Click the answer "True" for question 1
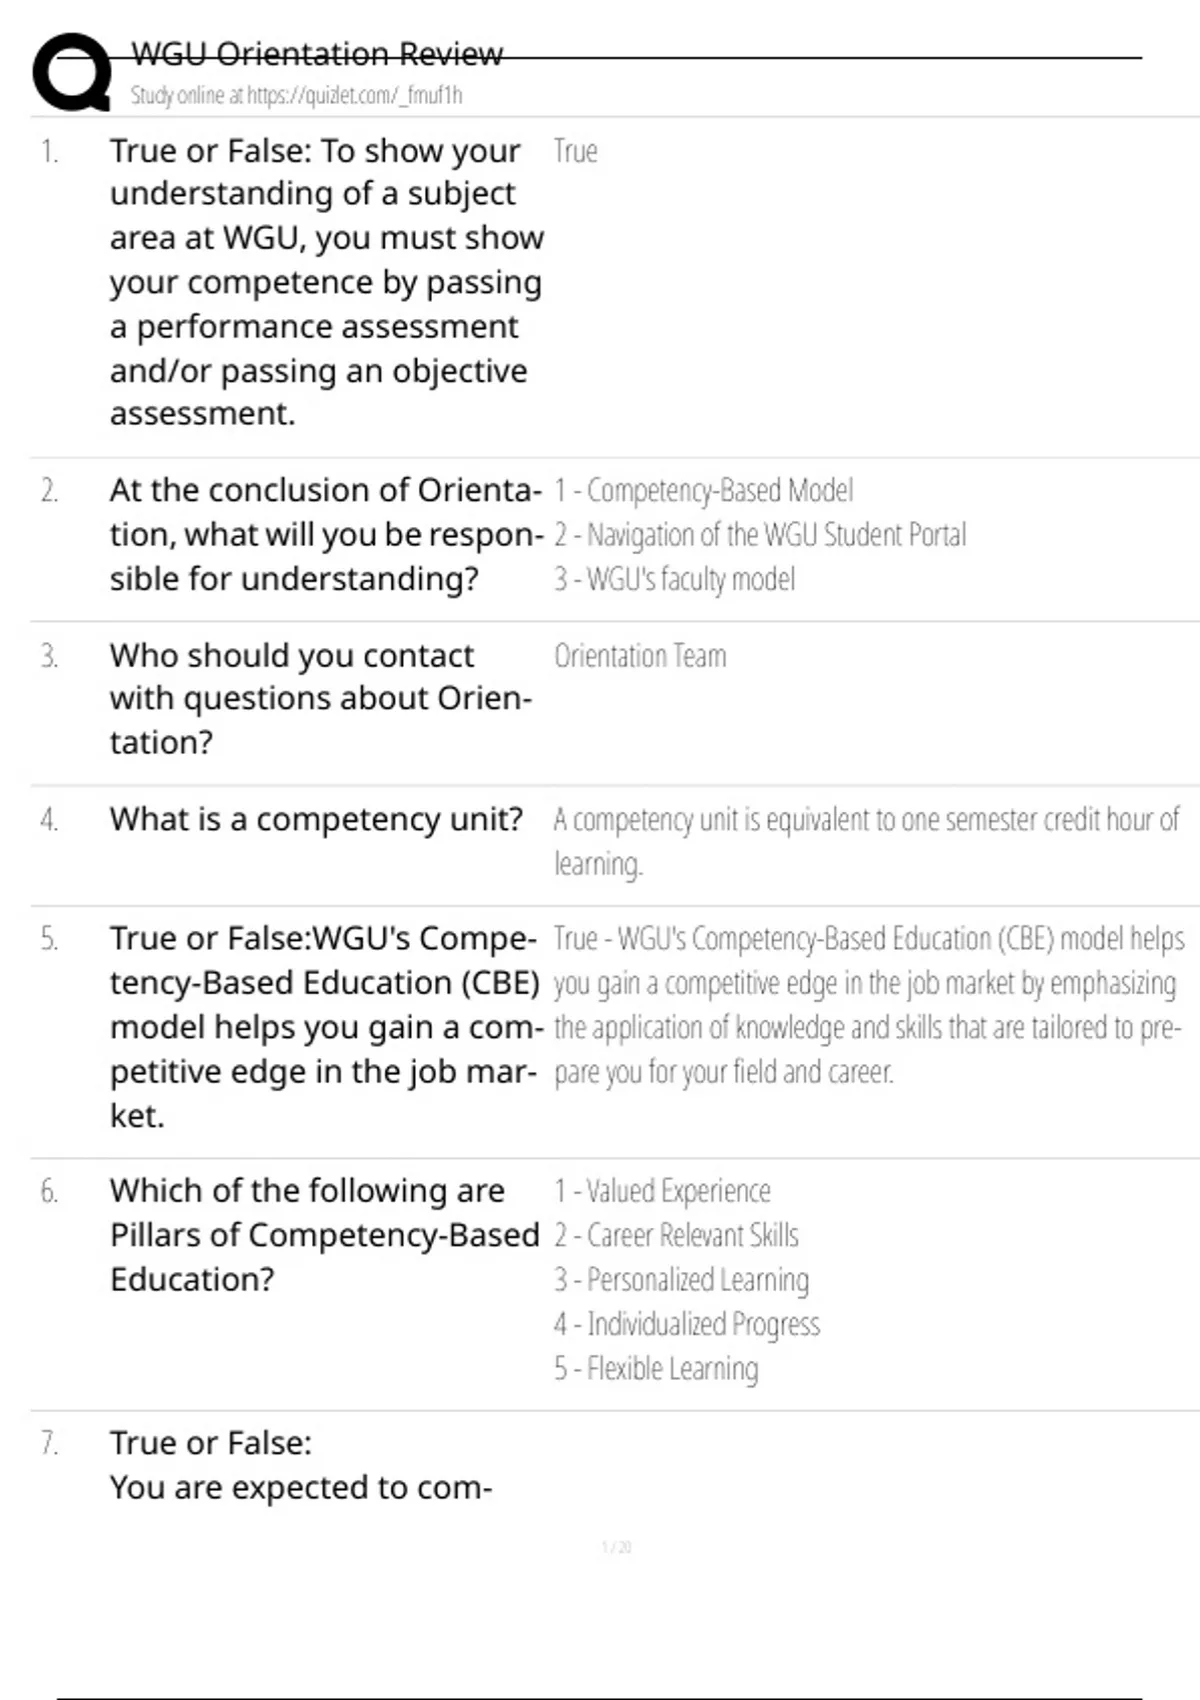 576,151
